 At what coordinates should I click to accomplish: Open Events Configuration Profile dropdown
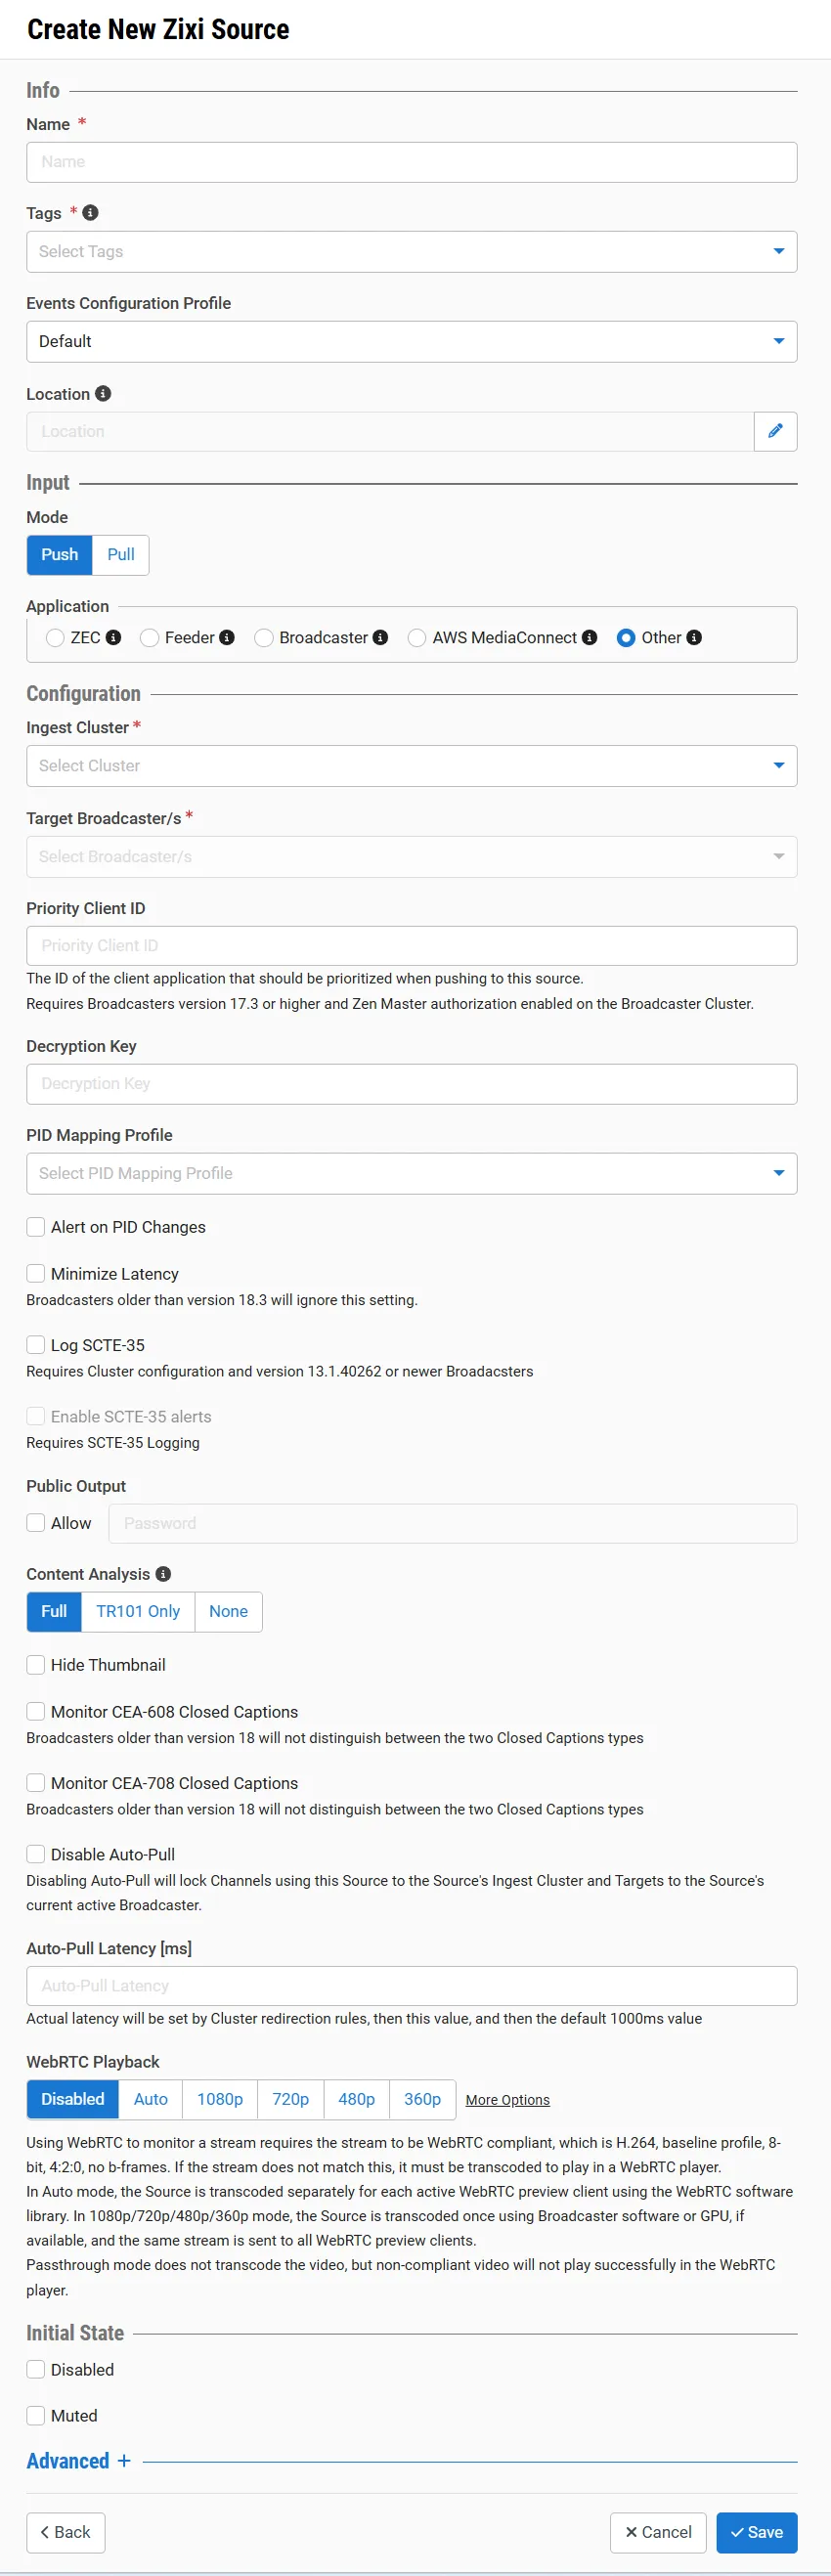411,342
